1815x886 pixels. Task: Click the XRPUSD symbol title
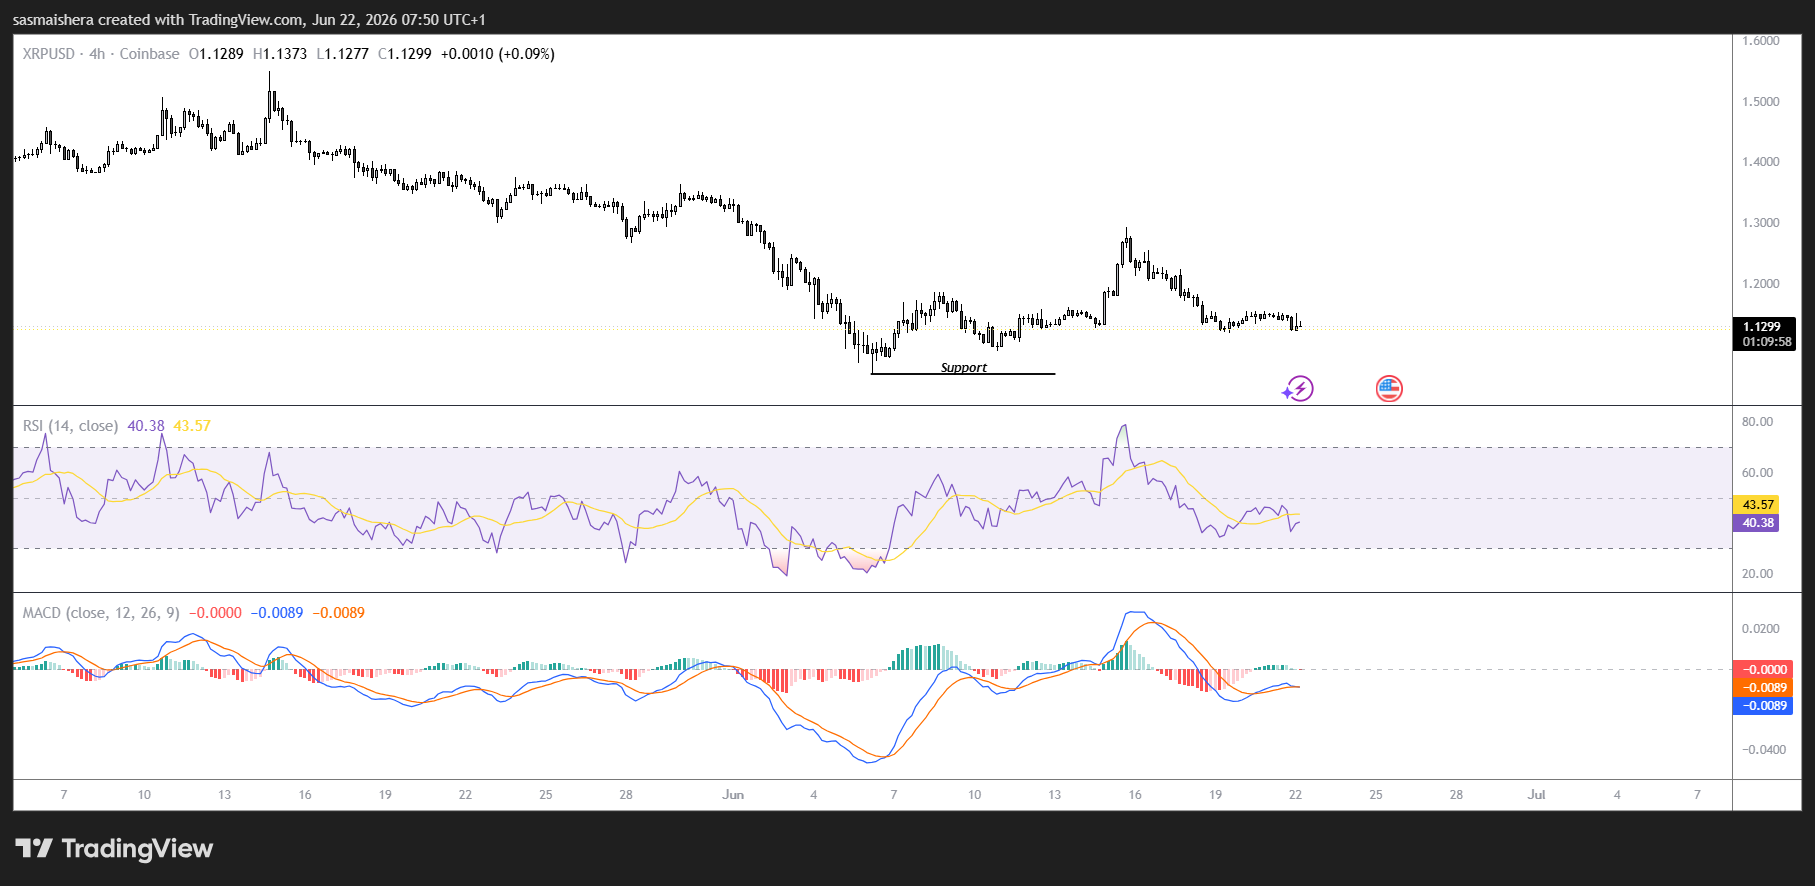click(49, 54)
